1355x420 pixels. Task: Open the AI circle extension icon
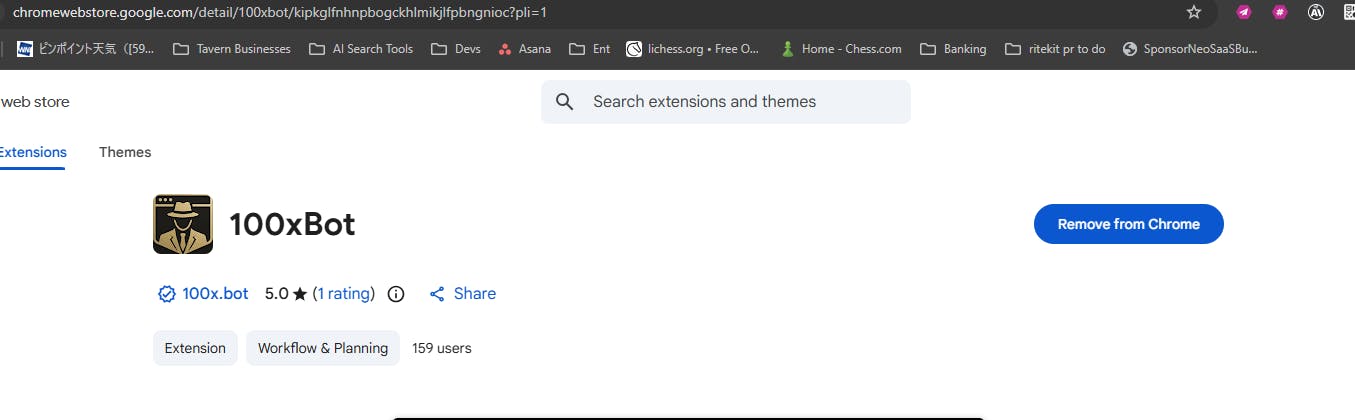click(1316, 12)
